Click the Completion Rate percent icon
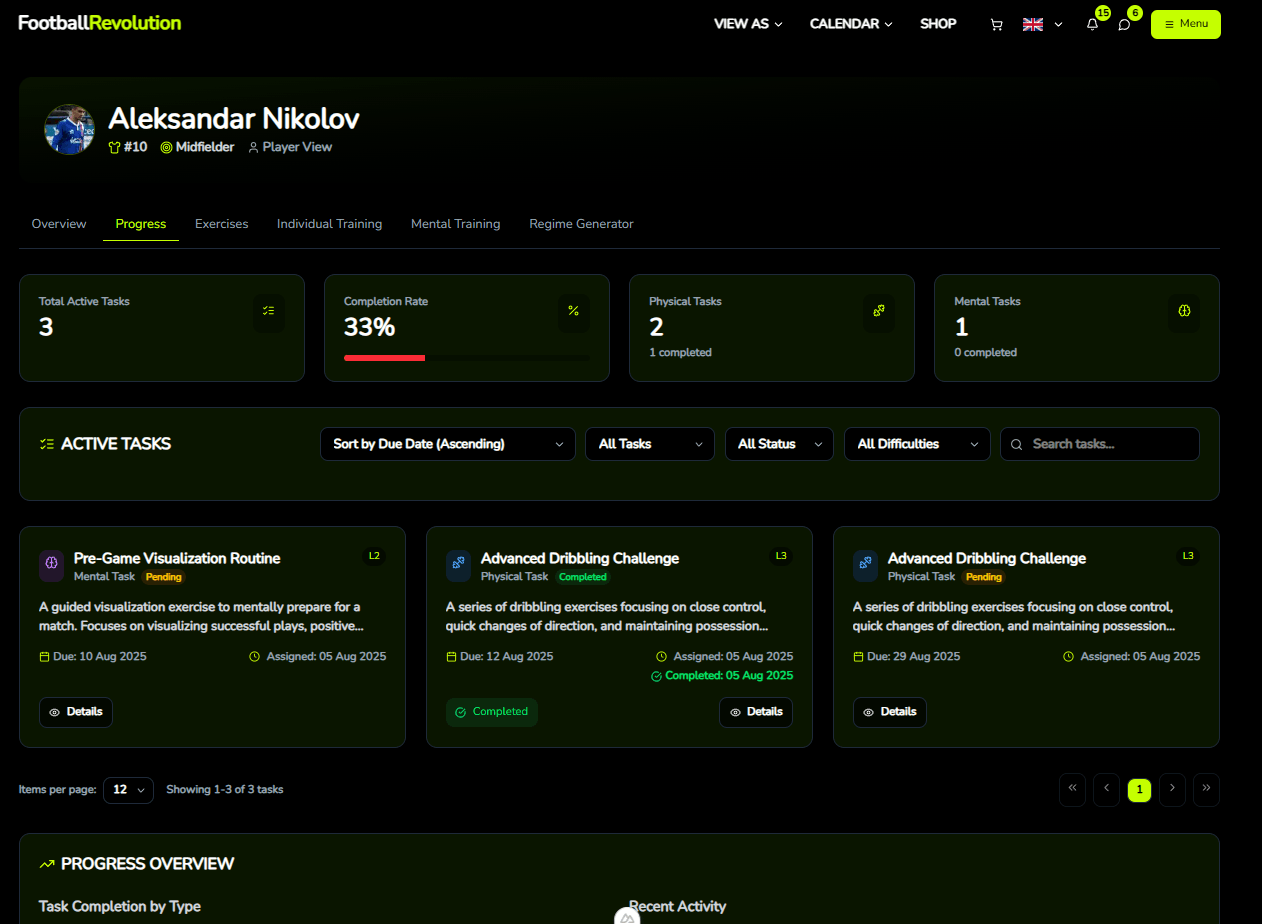This screenshot has height=924, width=1262. (x=573, y=311)
